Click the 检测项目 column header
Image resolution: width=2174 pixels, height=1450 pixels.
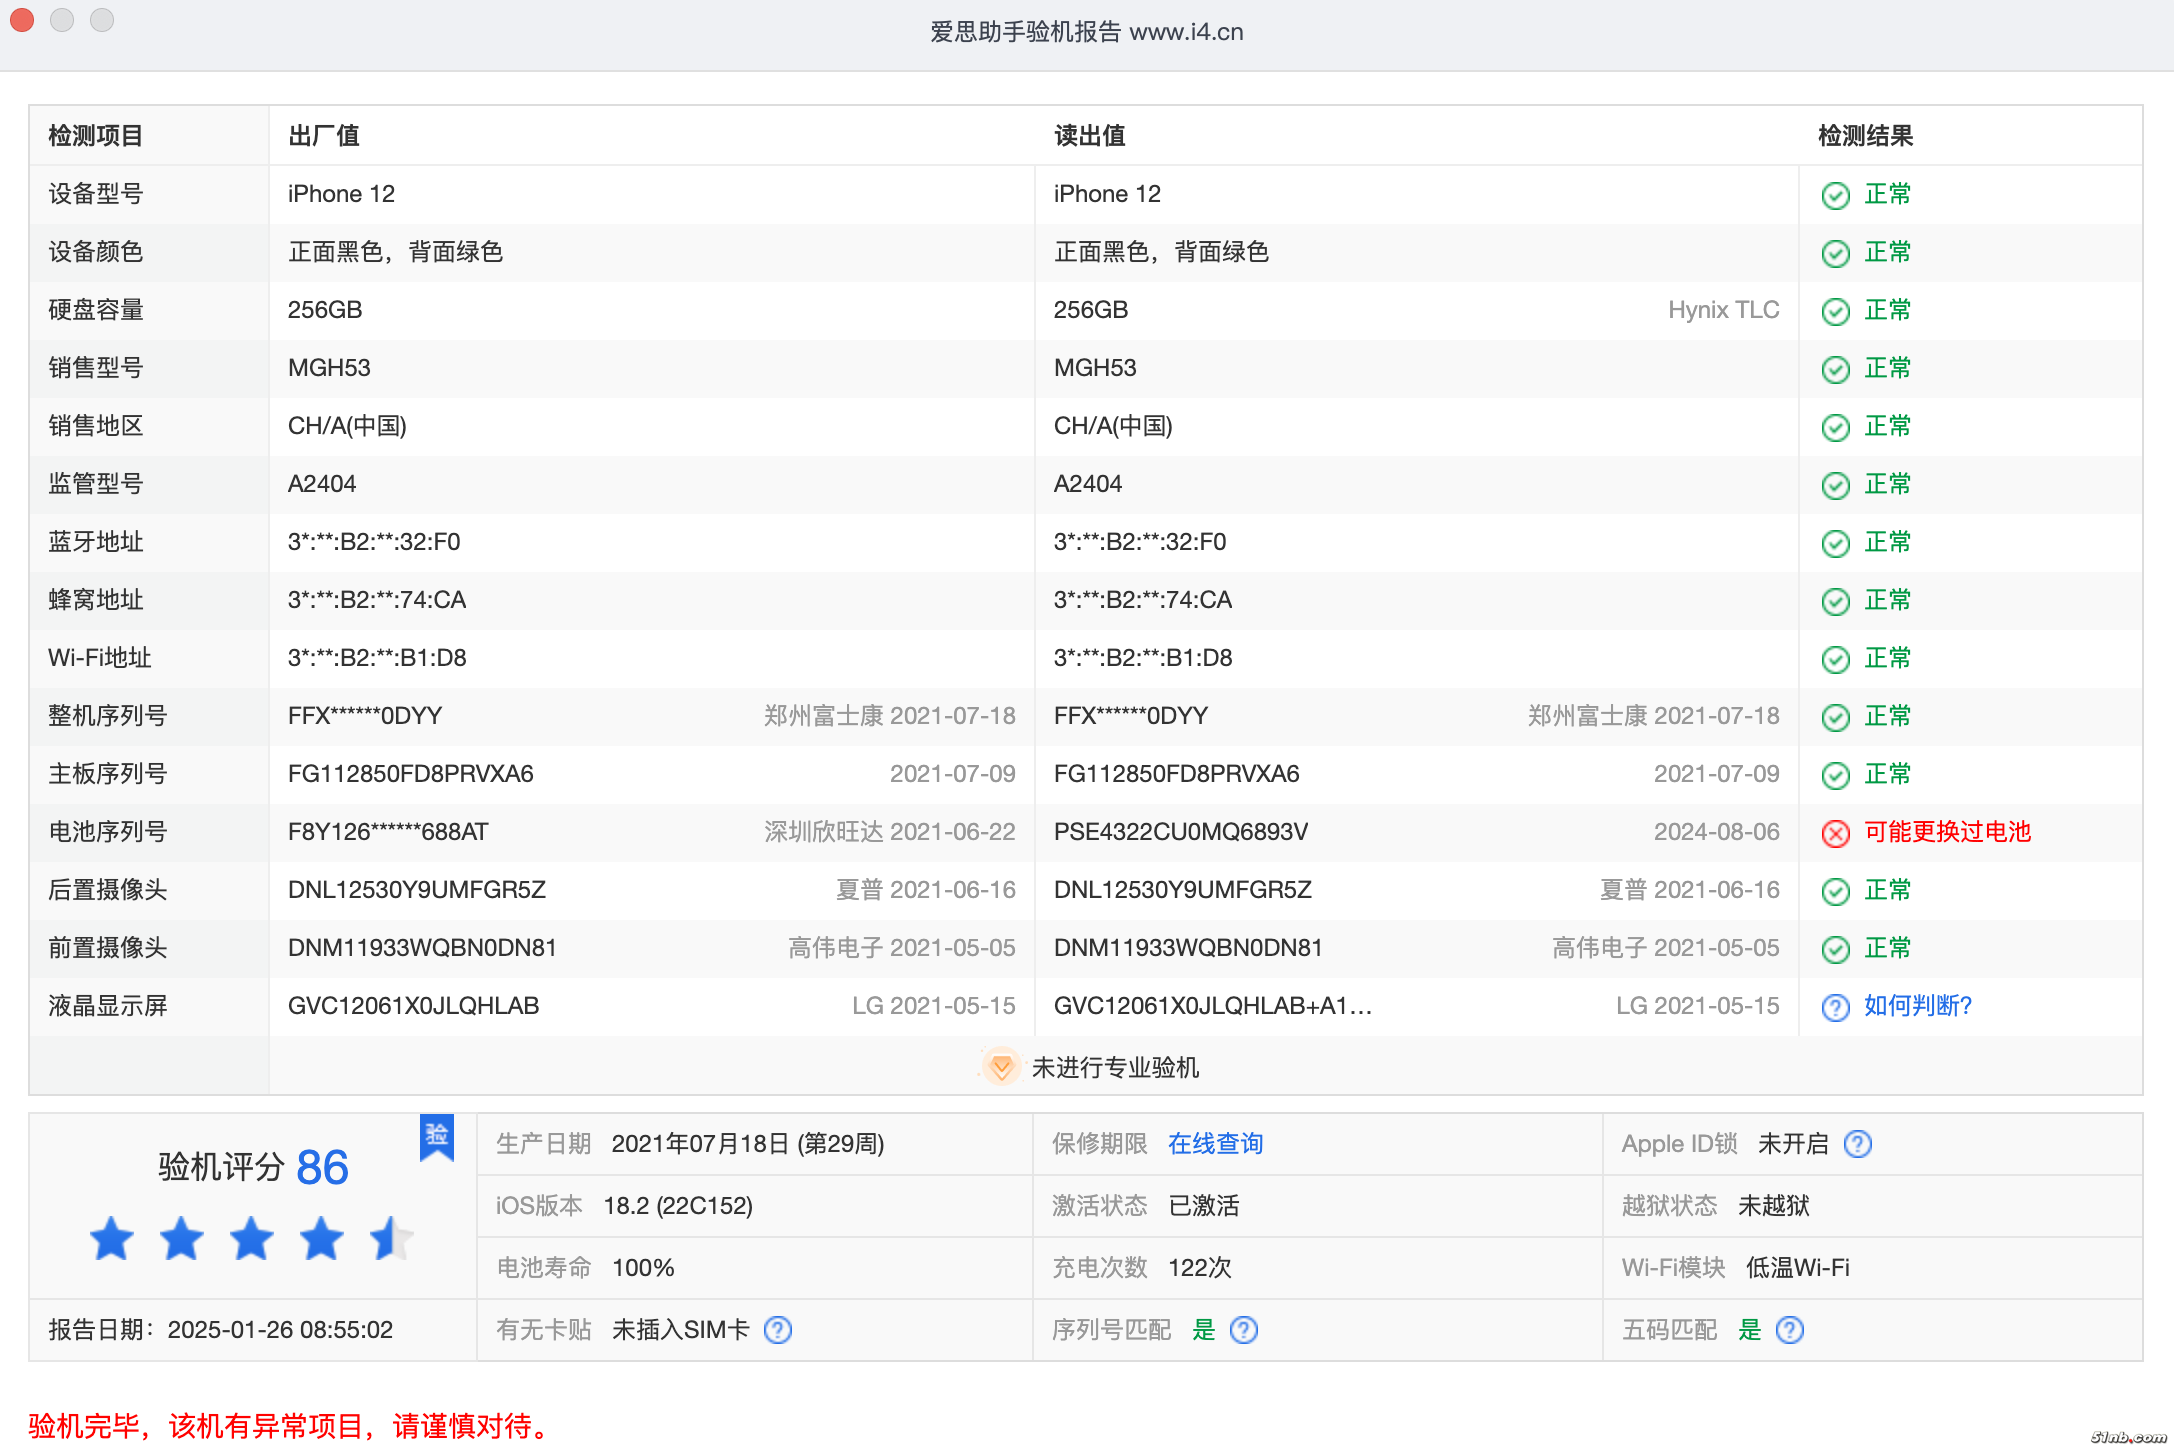pyautogui.click(x=96, y=136)
